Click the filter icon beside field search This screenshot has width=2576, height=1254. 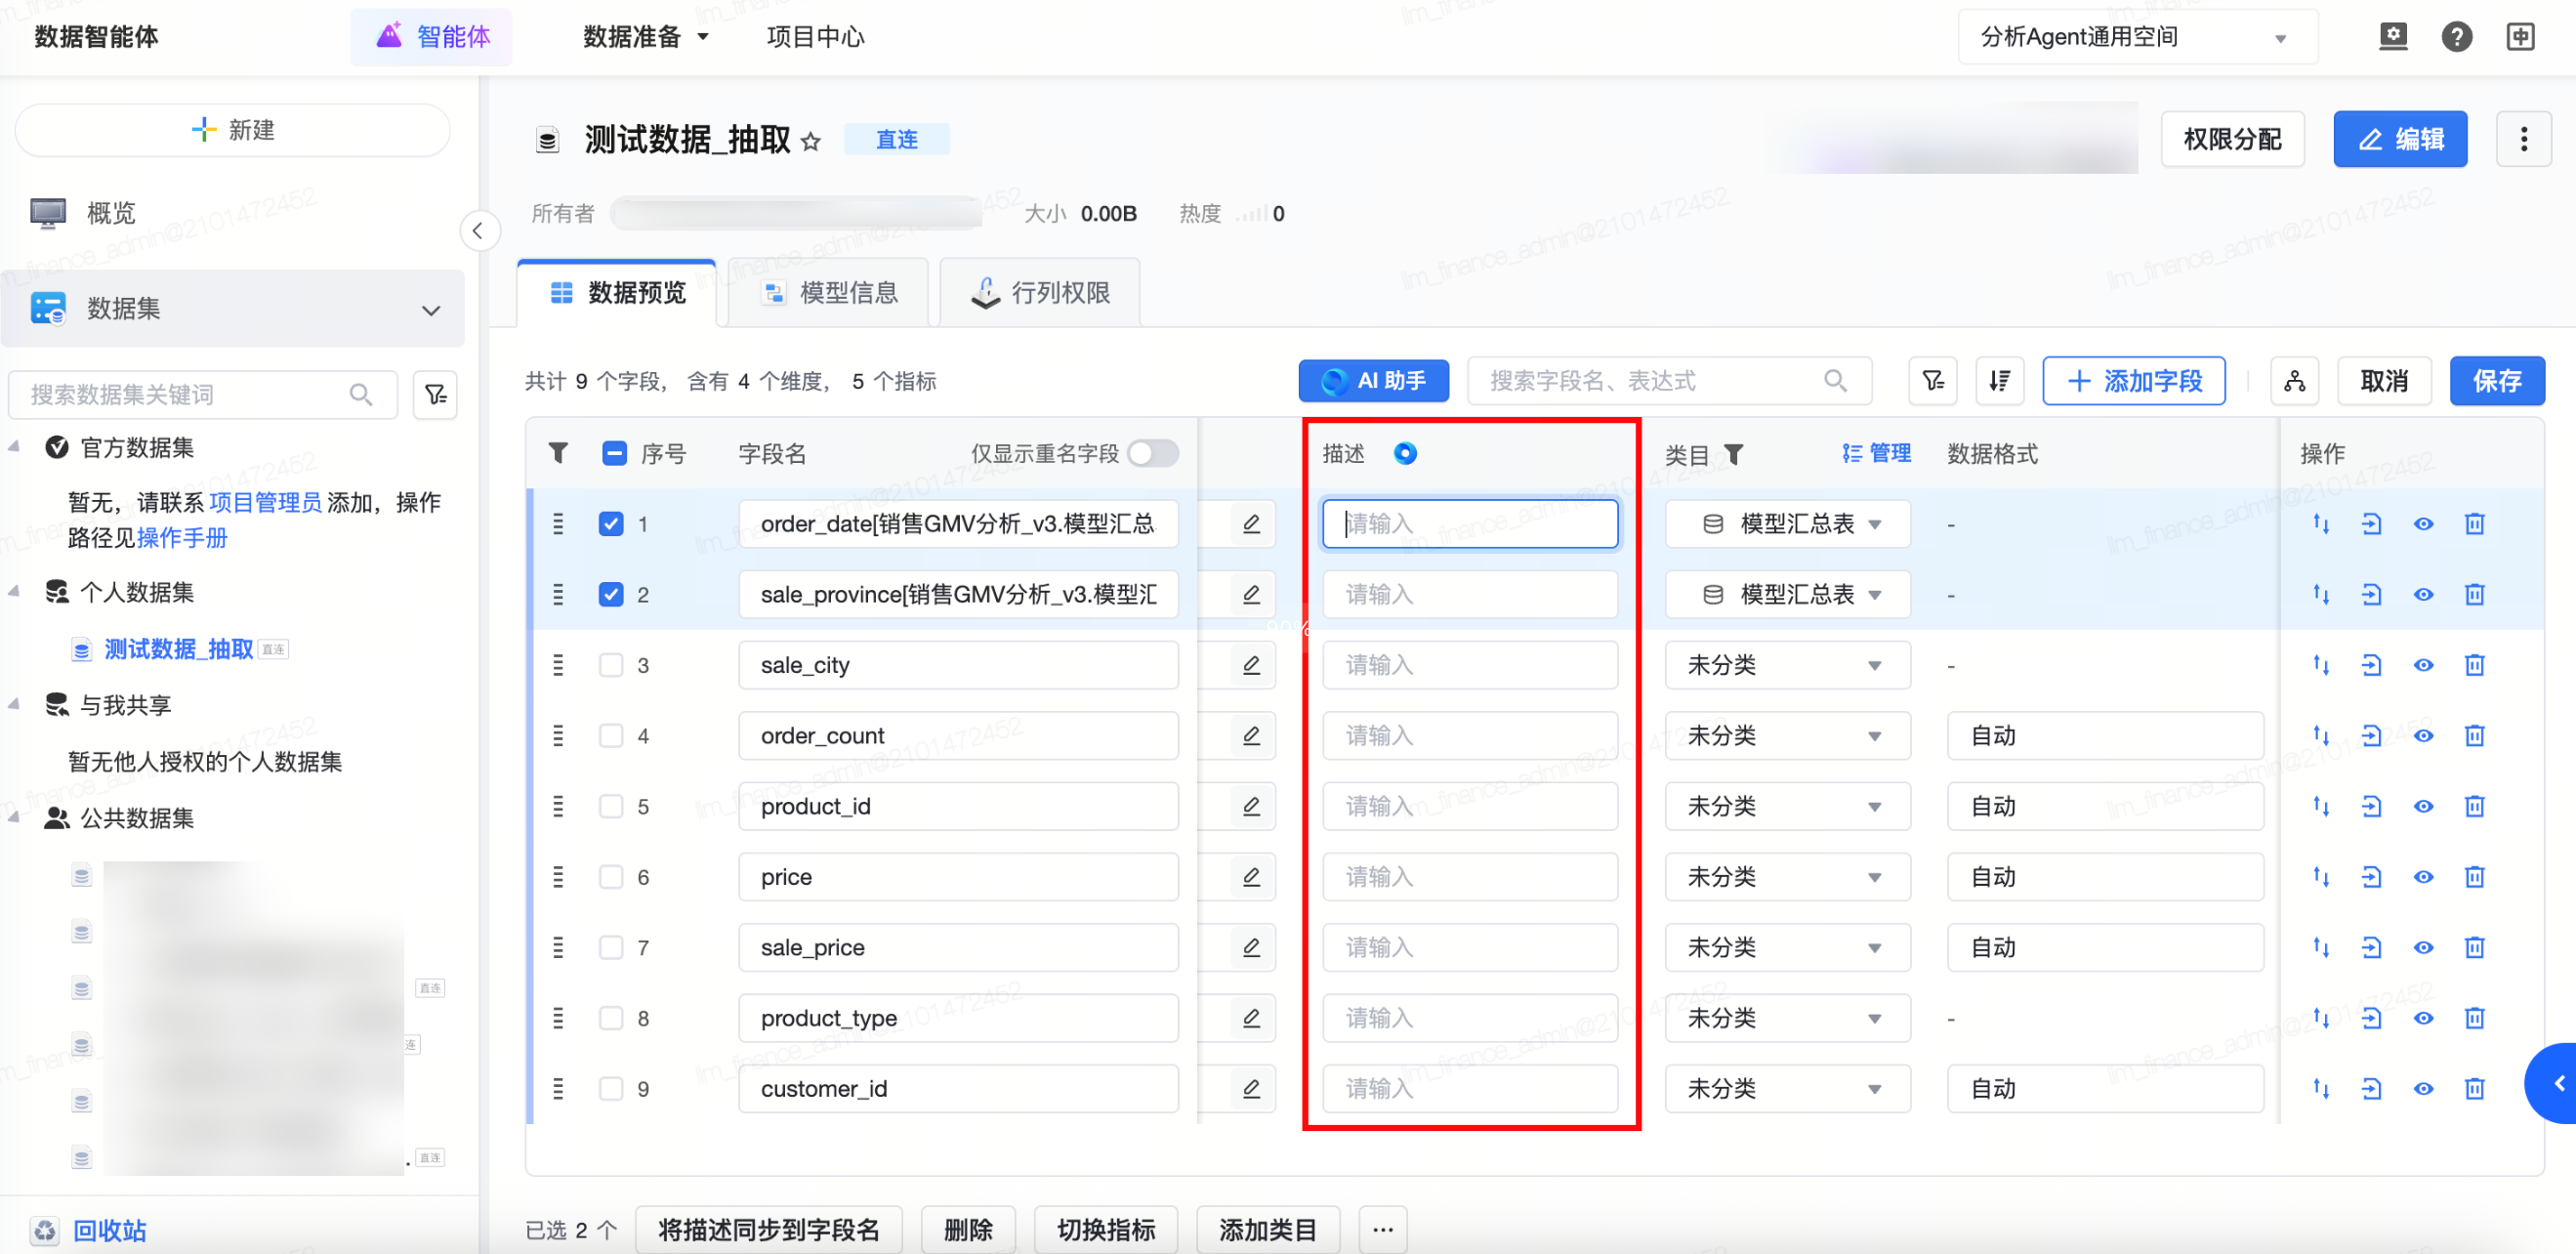click(1932, 381)
